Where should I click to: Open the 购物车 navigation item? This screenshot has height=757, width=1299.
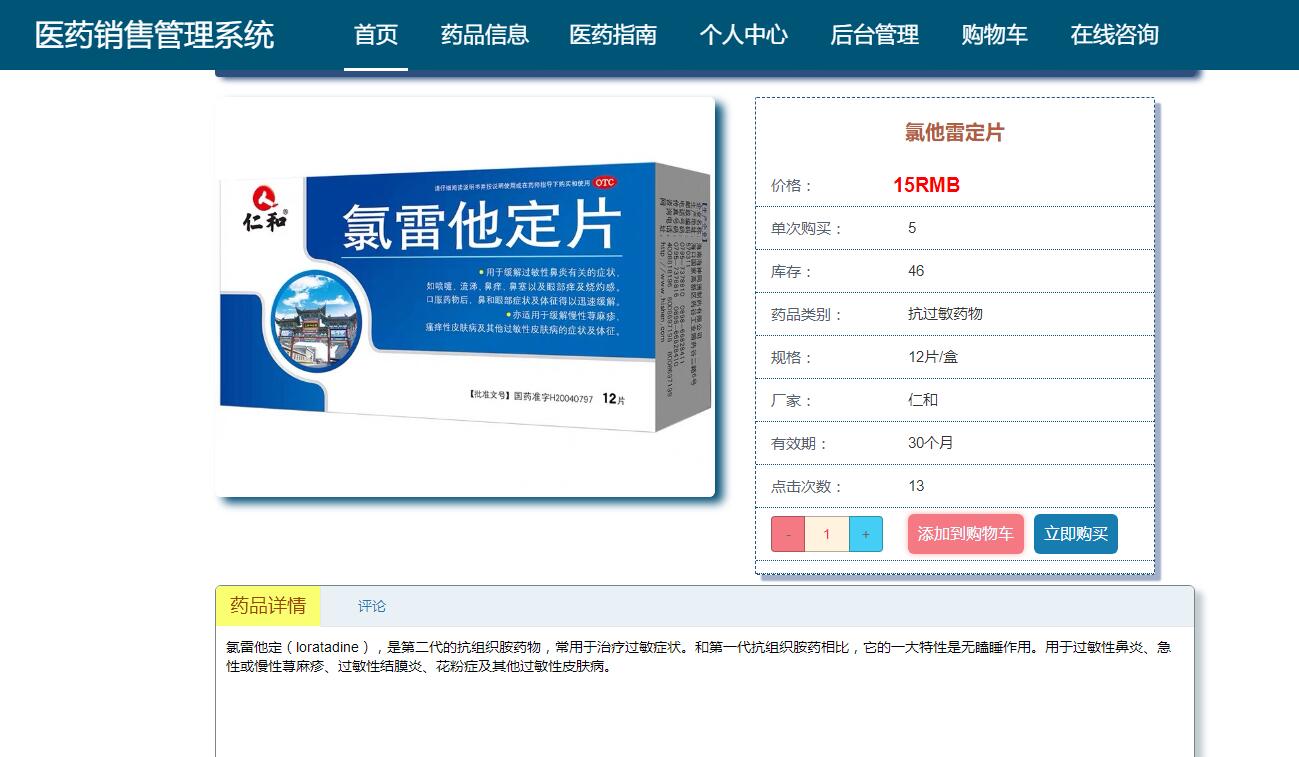994,35
